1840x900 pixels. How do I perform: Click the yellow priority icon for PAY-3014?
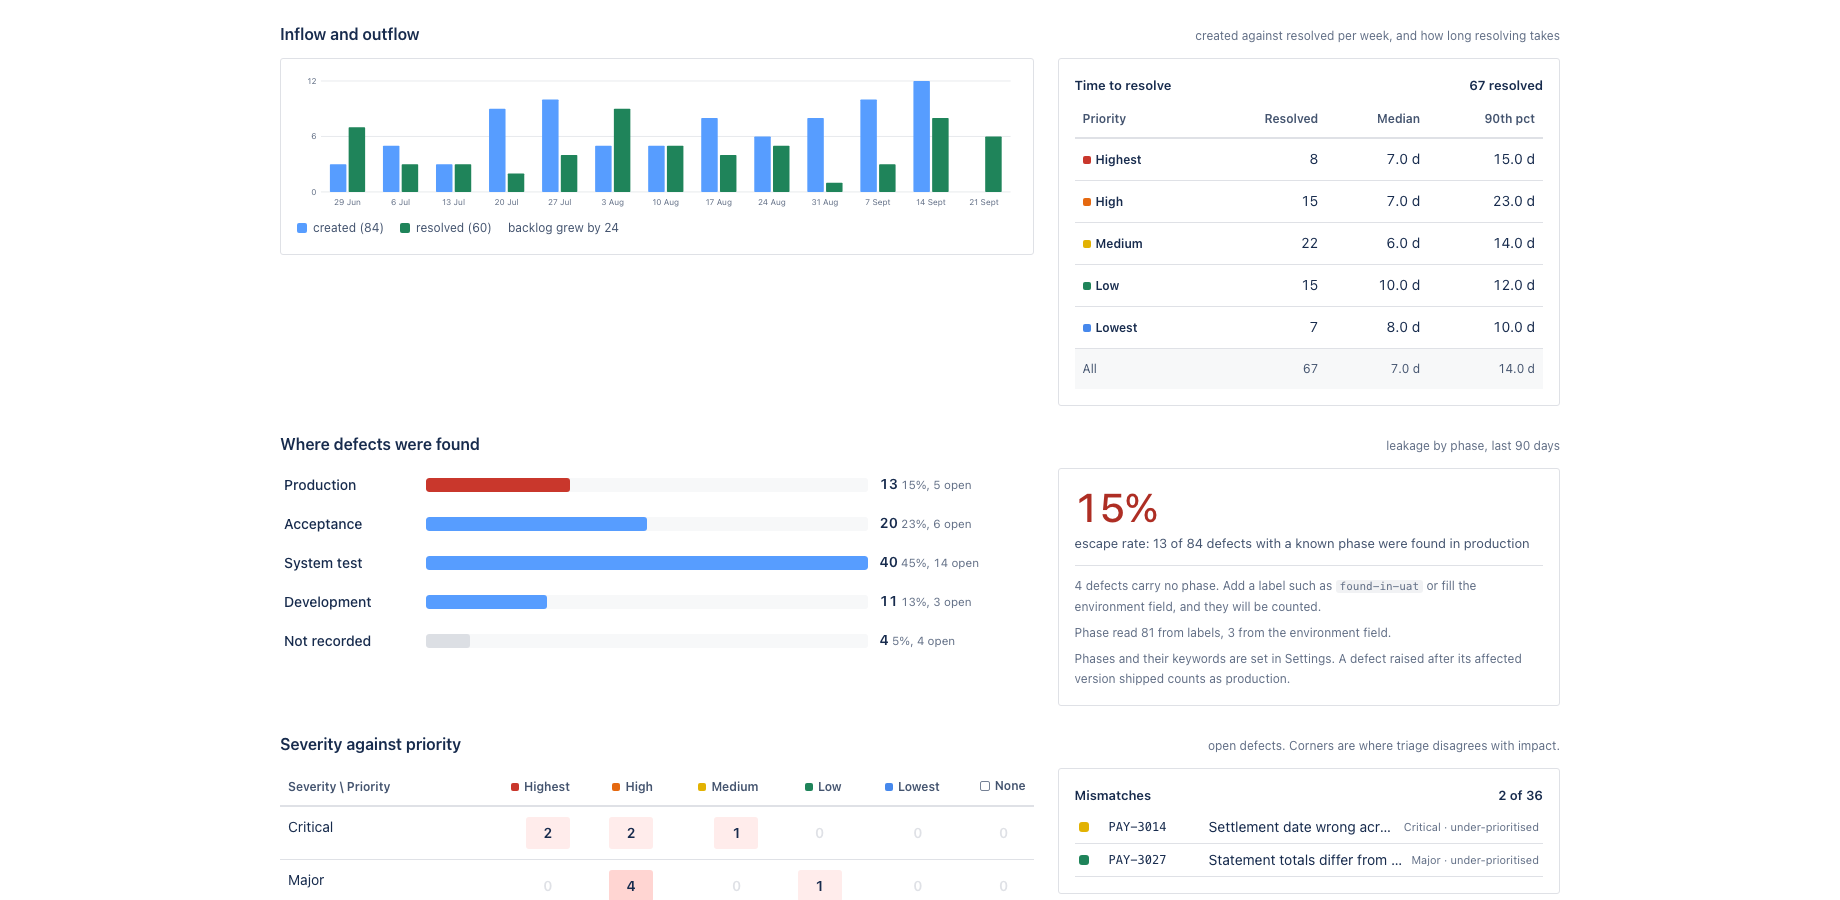click(x=1084, y=827)
